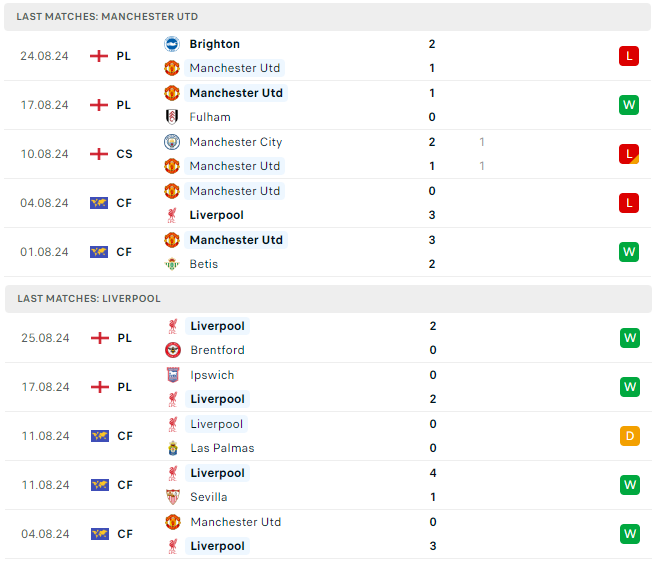Viewport: 658px width, 567px height.
Task: Open the Brighton team link
Action: pos(214,44)
